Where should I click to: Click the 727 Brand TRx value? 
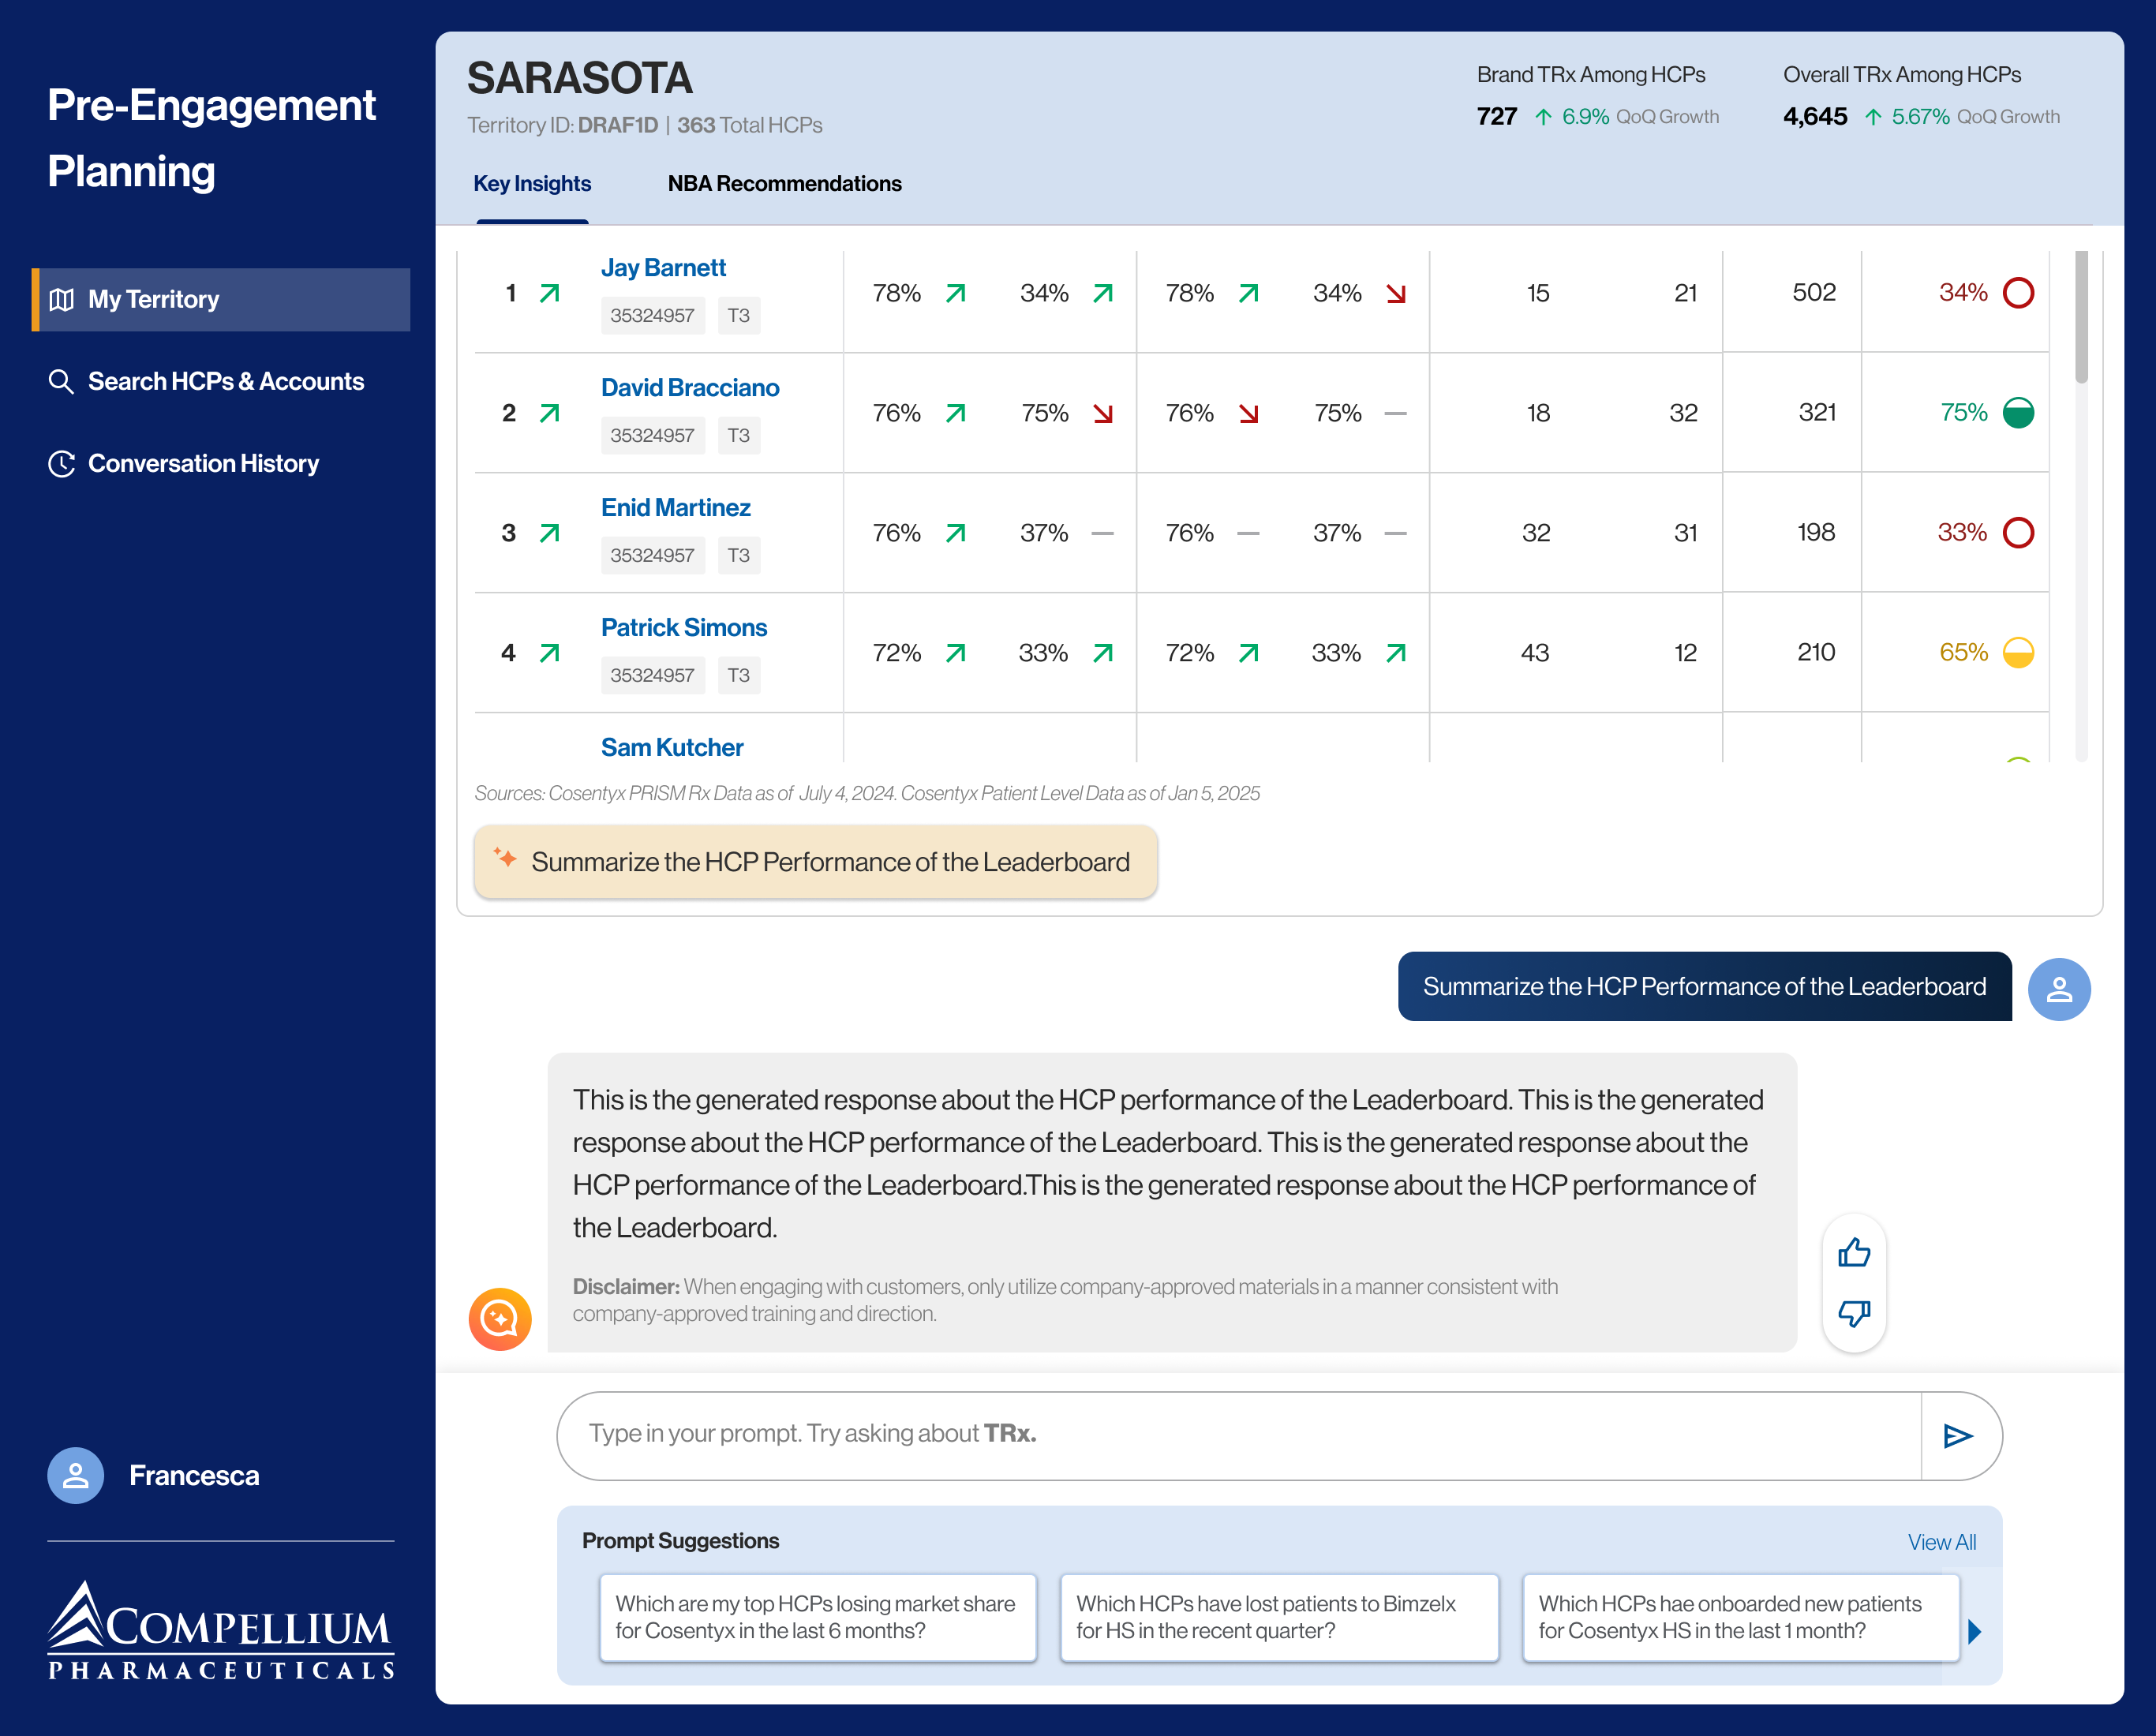tap(1497, 117)
